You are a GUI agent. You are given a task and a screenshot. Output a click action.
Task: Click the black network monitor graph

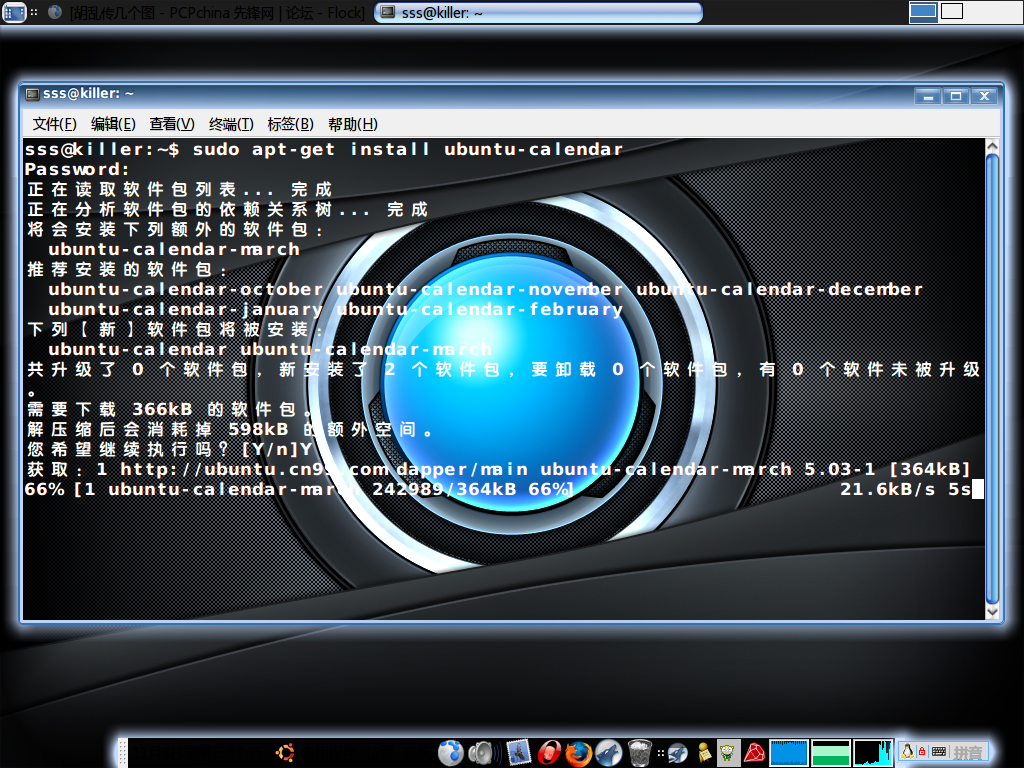[872, 753]
